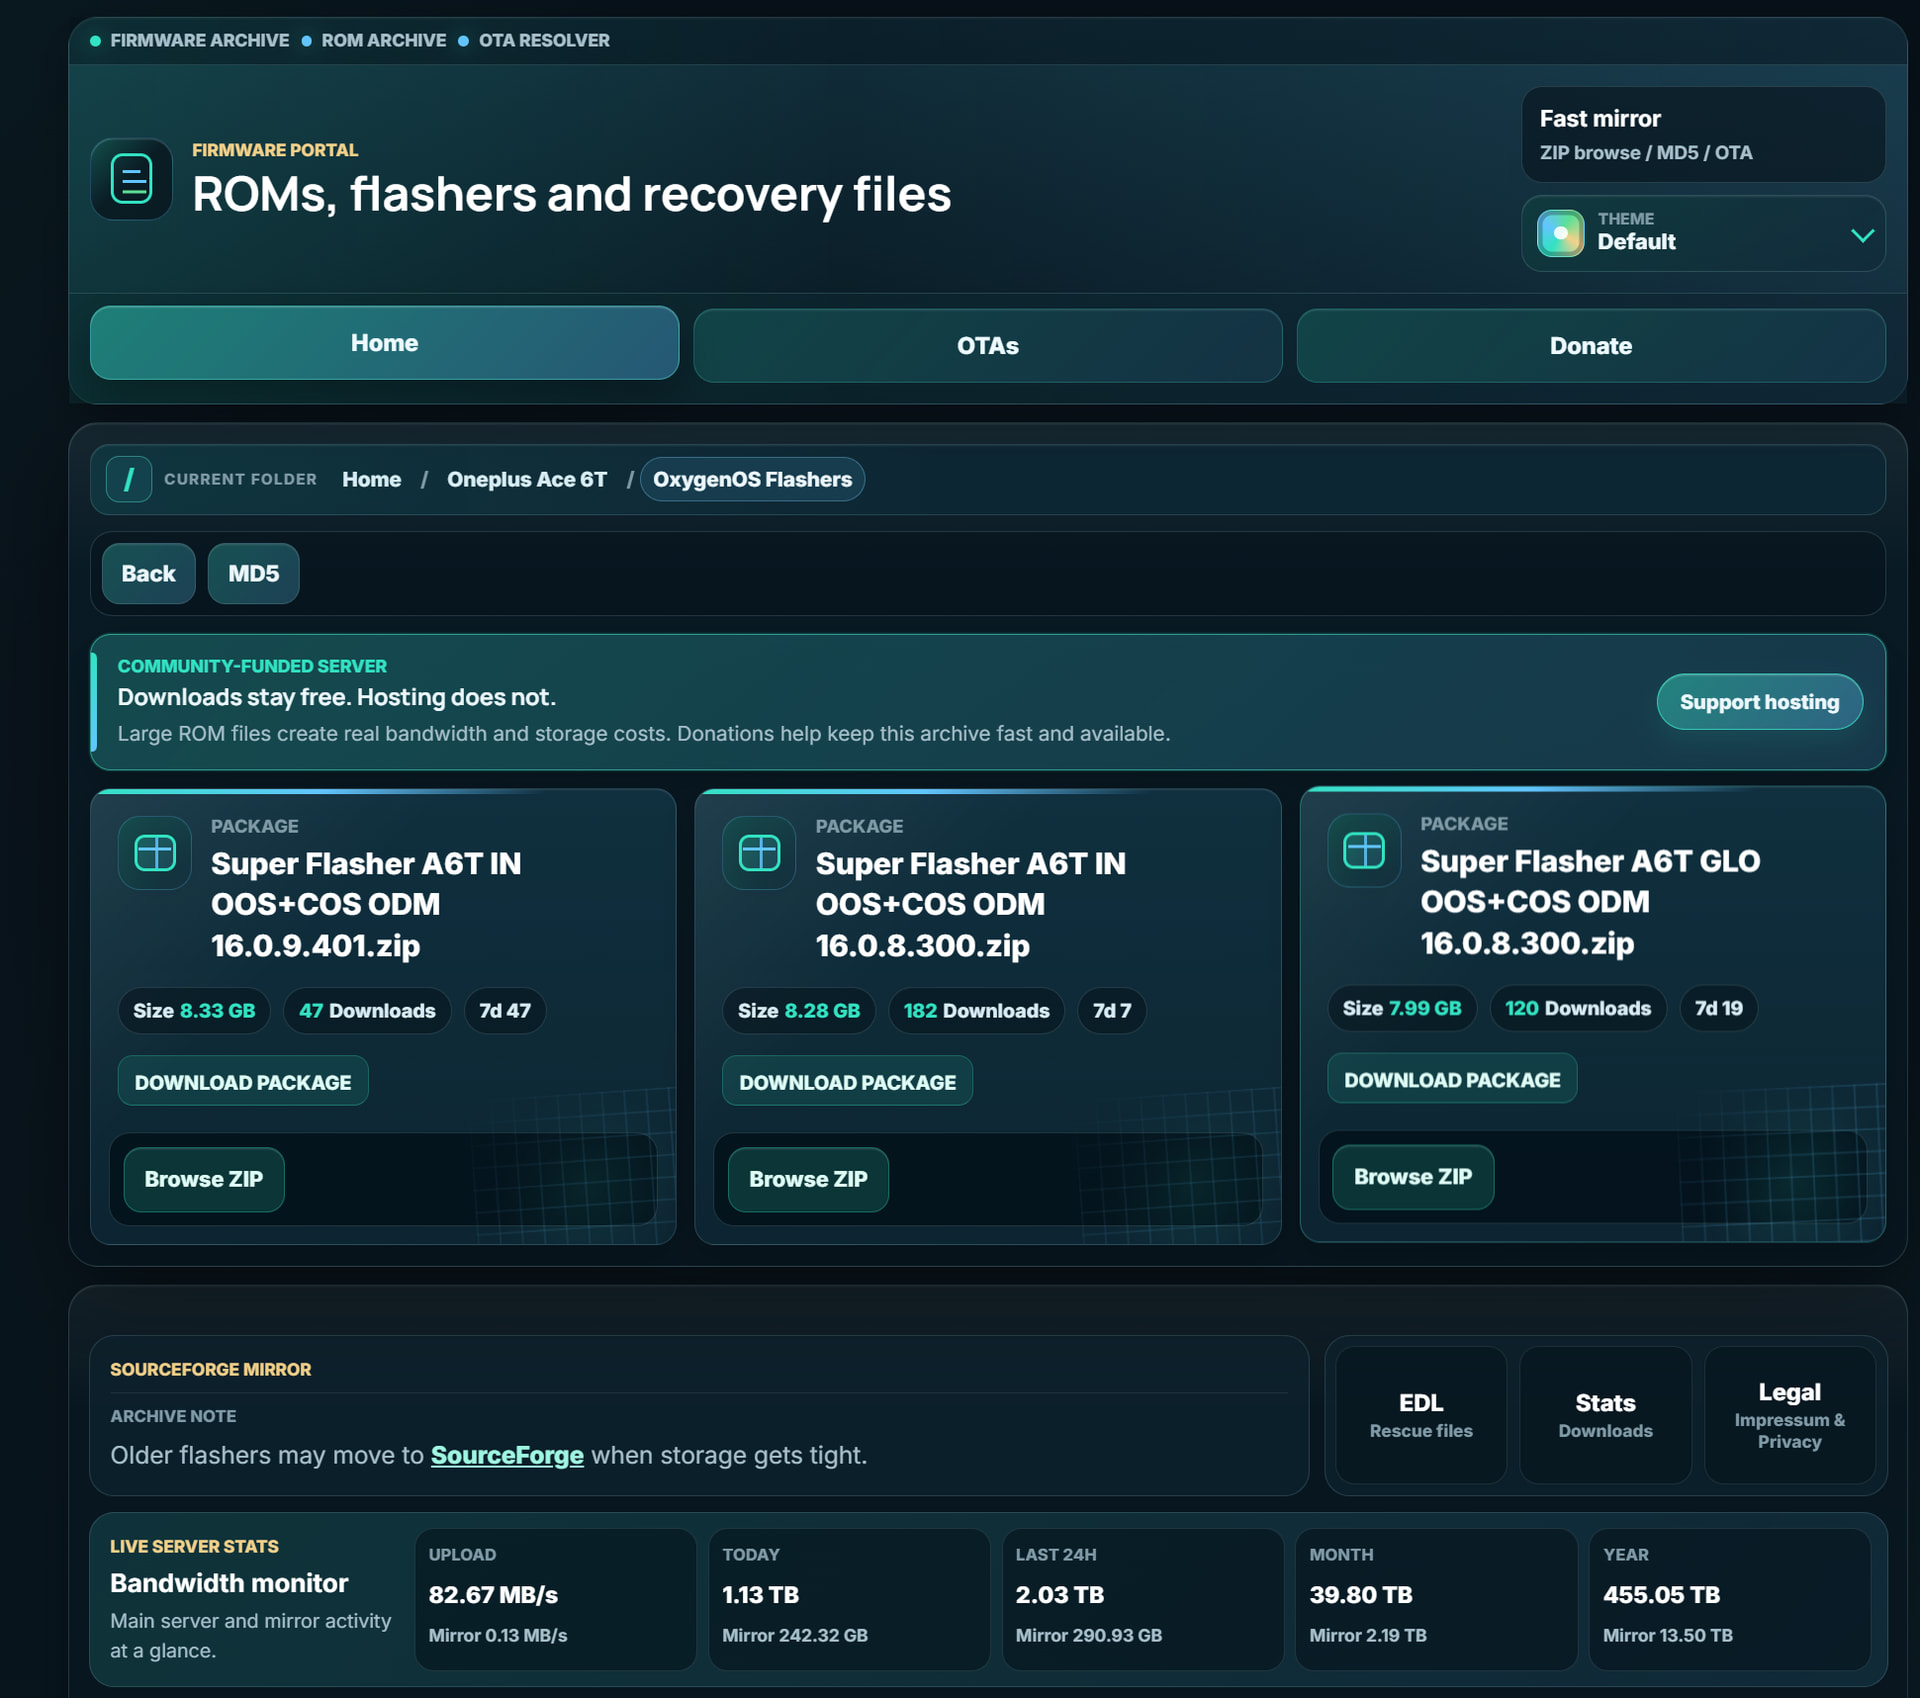Download package A6T GLO 16.0.8.300

pyautogui.click(x=1452, y=1079)
